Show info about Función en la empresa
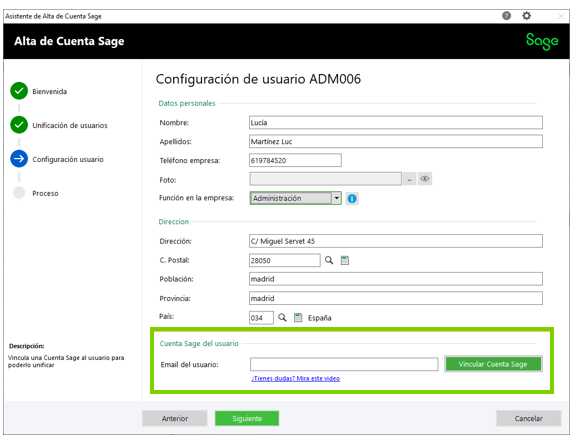 [x=352, y=198]
